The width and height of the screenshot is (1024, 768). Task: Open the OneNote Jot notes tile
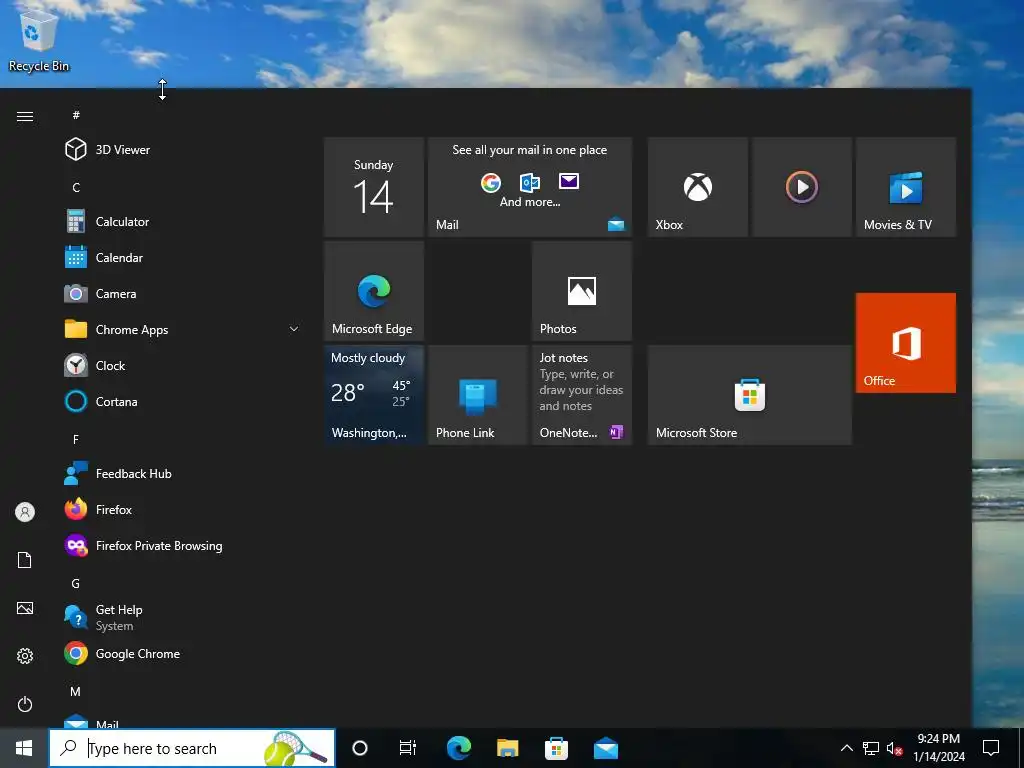(x=582, y=395)
